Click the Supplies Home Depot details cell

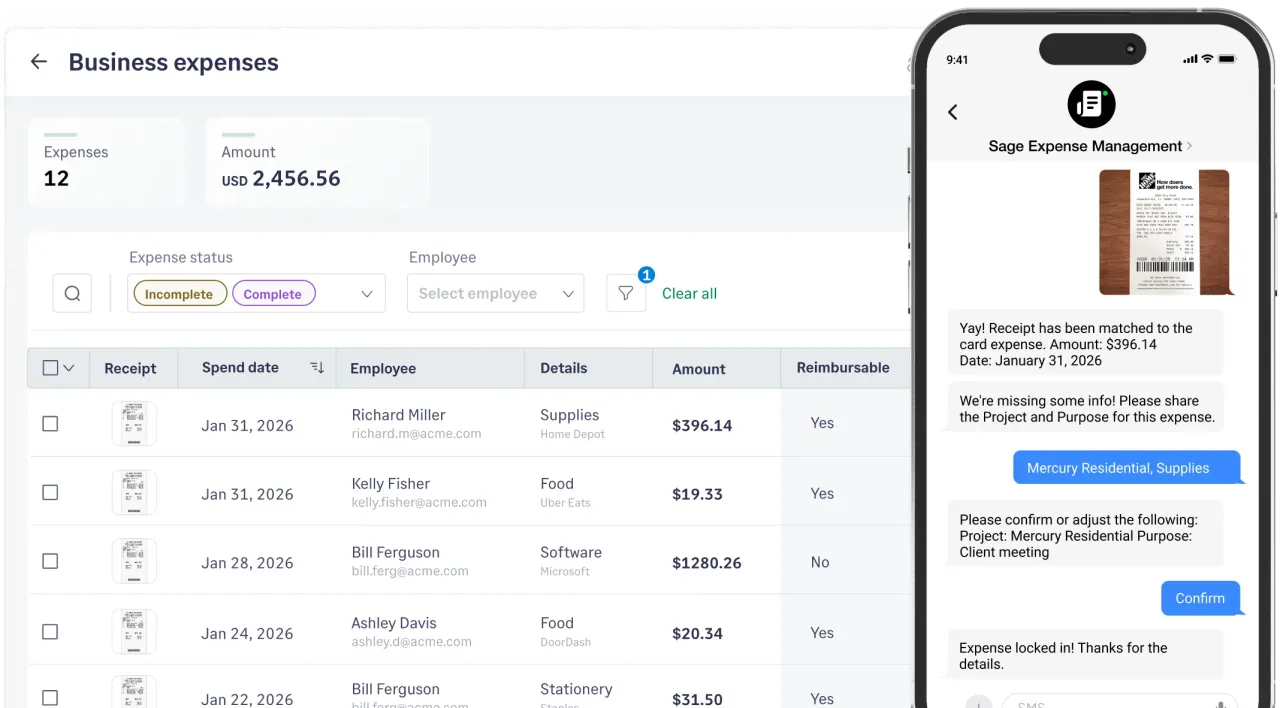pyautogui.click(x=572, y=423)
